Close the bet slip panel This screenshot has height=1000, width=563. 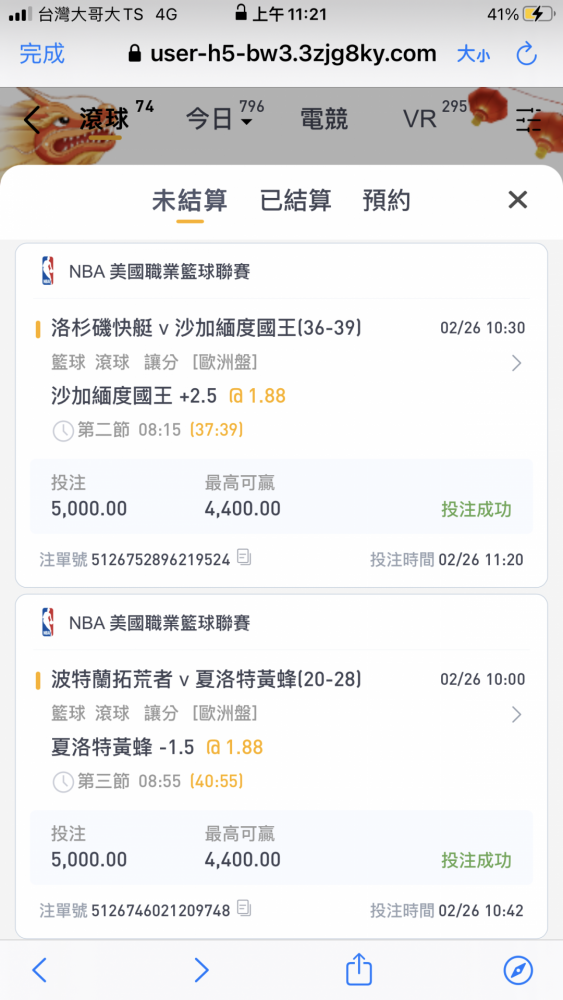click(518, 200)
